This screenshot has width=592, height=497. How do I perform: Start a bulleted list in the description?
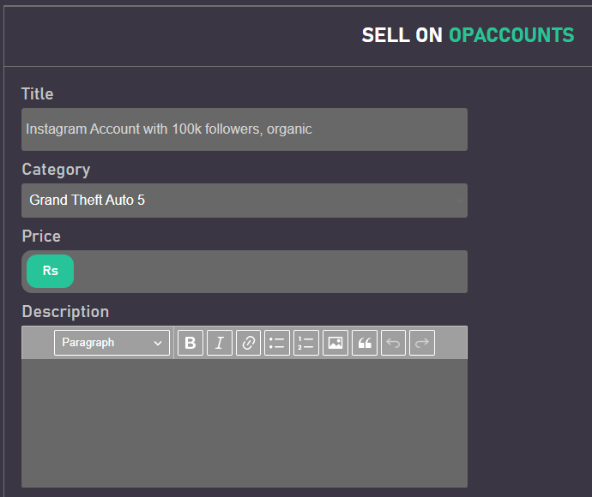pyautogui.click(x=277, y=343)
